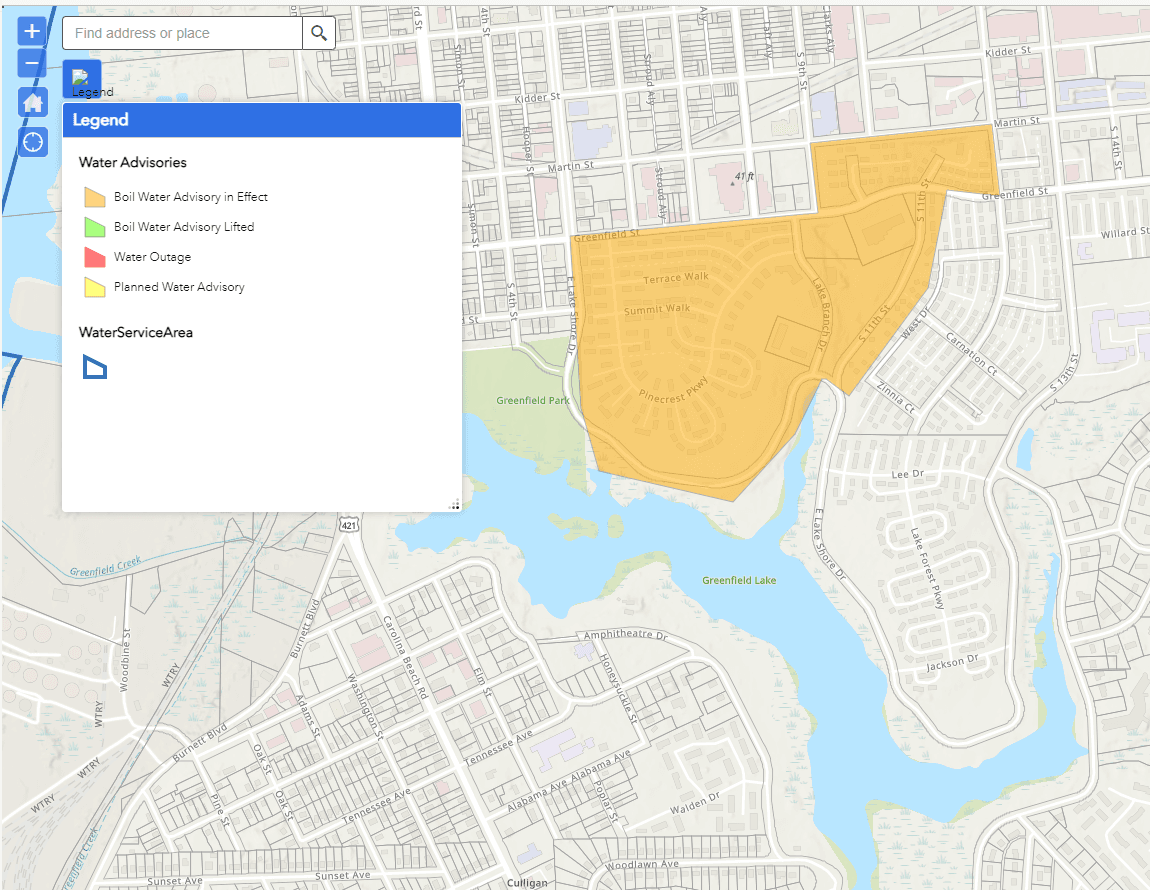Return map to home extent

32,102
